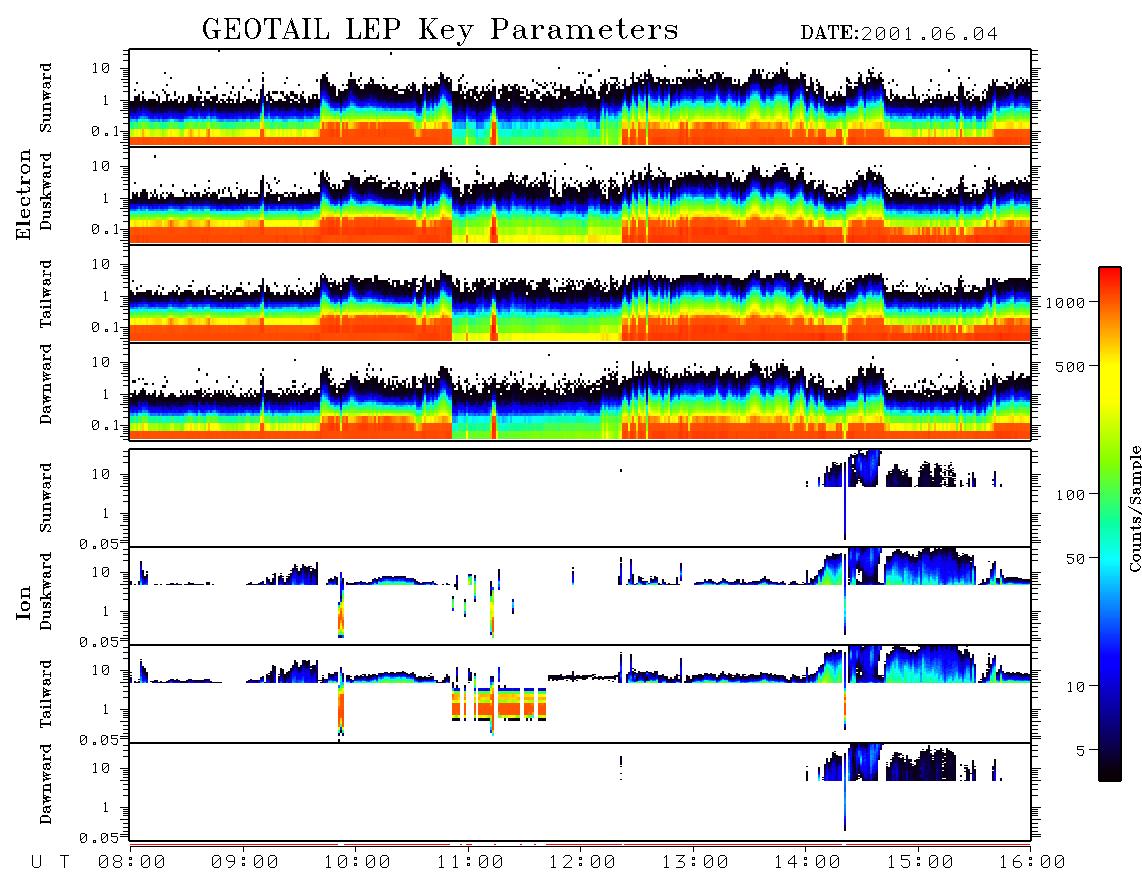Screen dimensions: 1142x880
Task: Click the "GEOTAIL LEP Key Parameters" title
Action: (440, 30)
